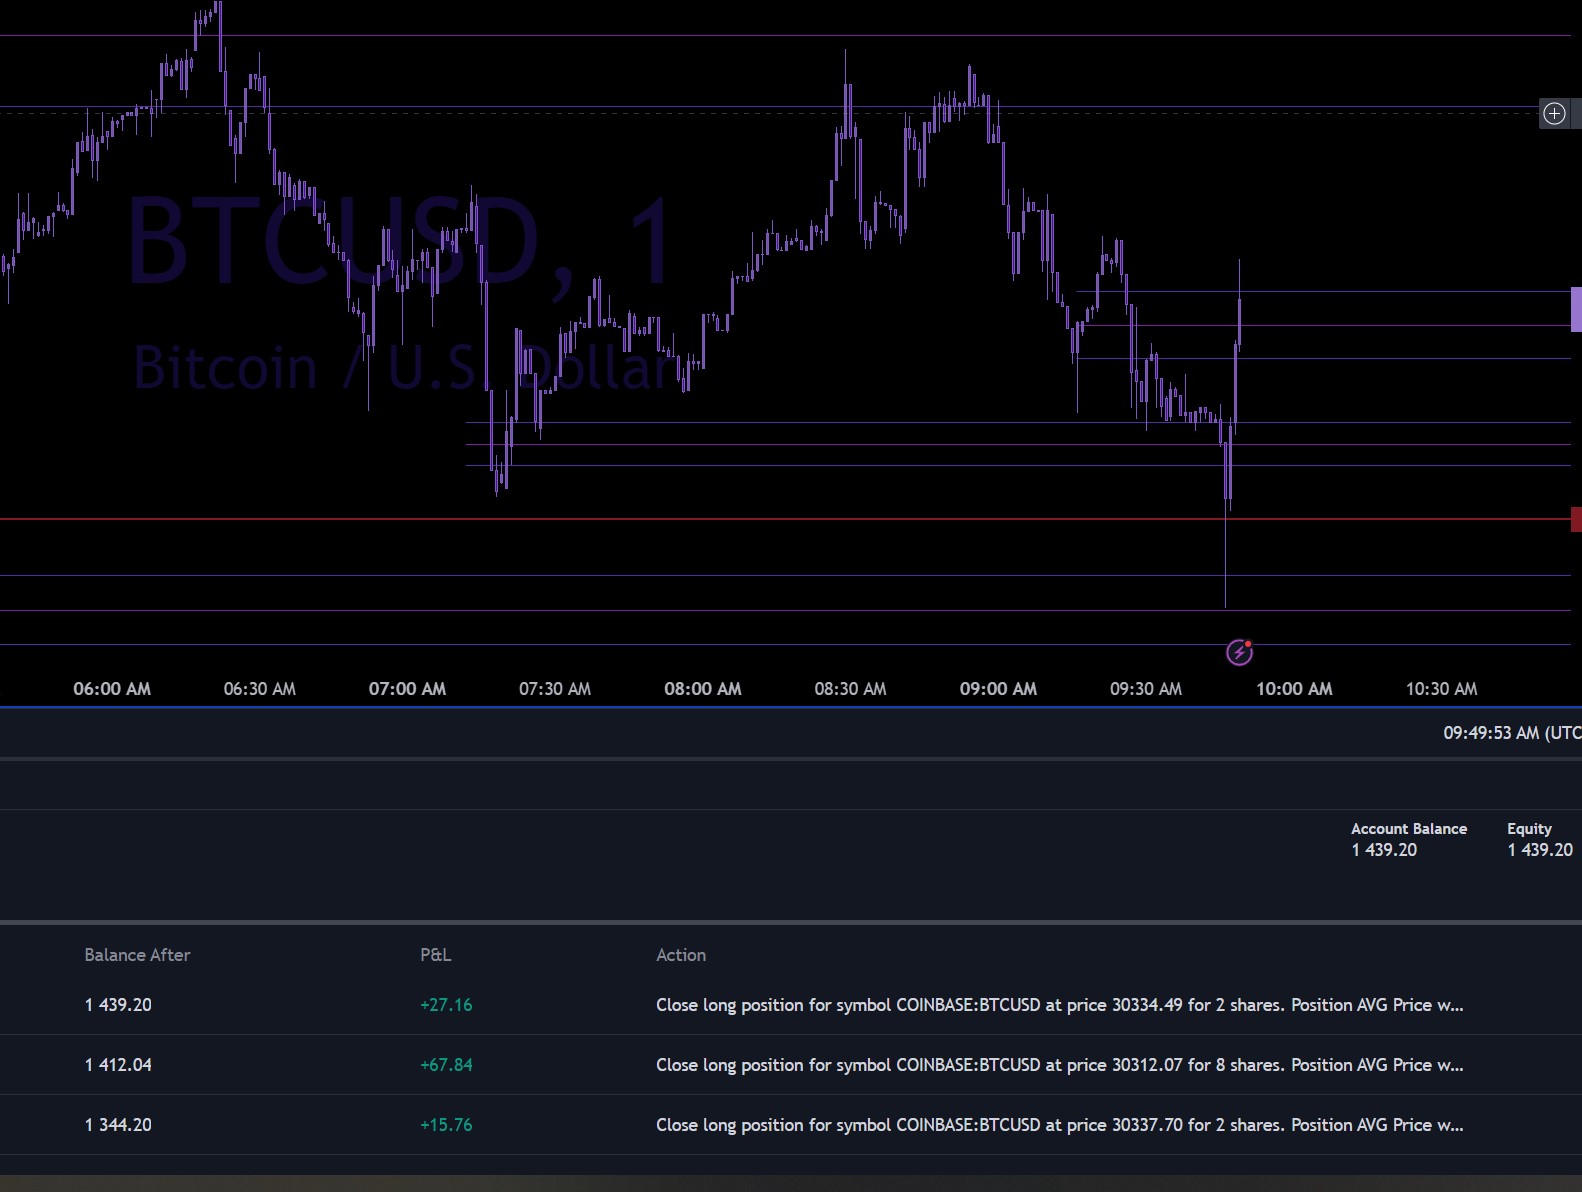This screenshot has width=1582, height=1192.
Task: Click the Equity value
Action: (x=1540, y=850)
